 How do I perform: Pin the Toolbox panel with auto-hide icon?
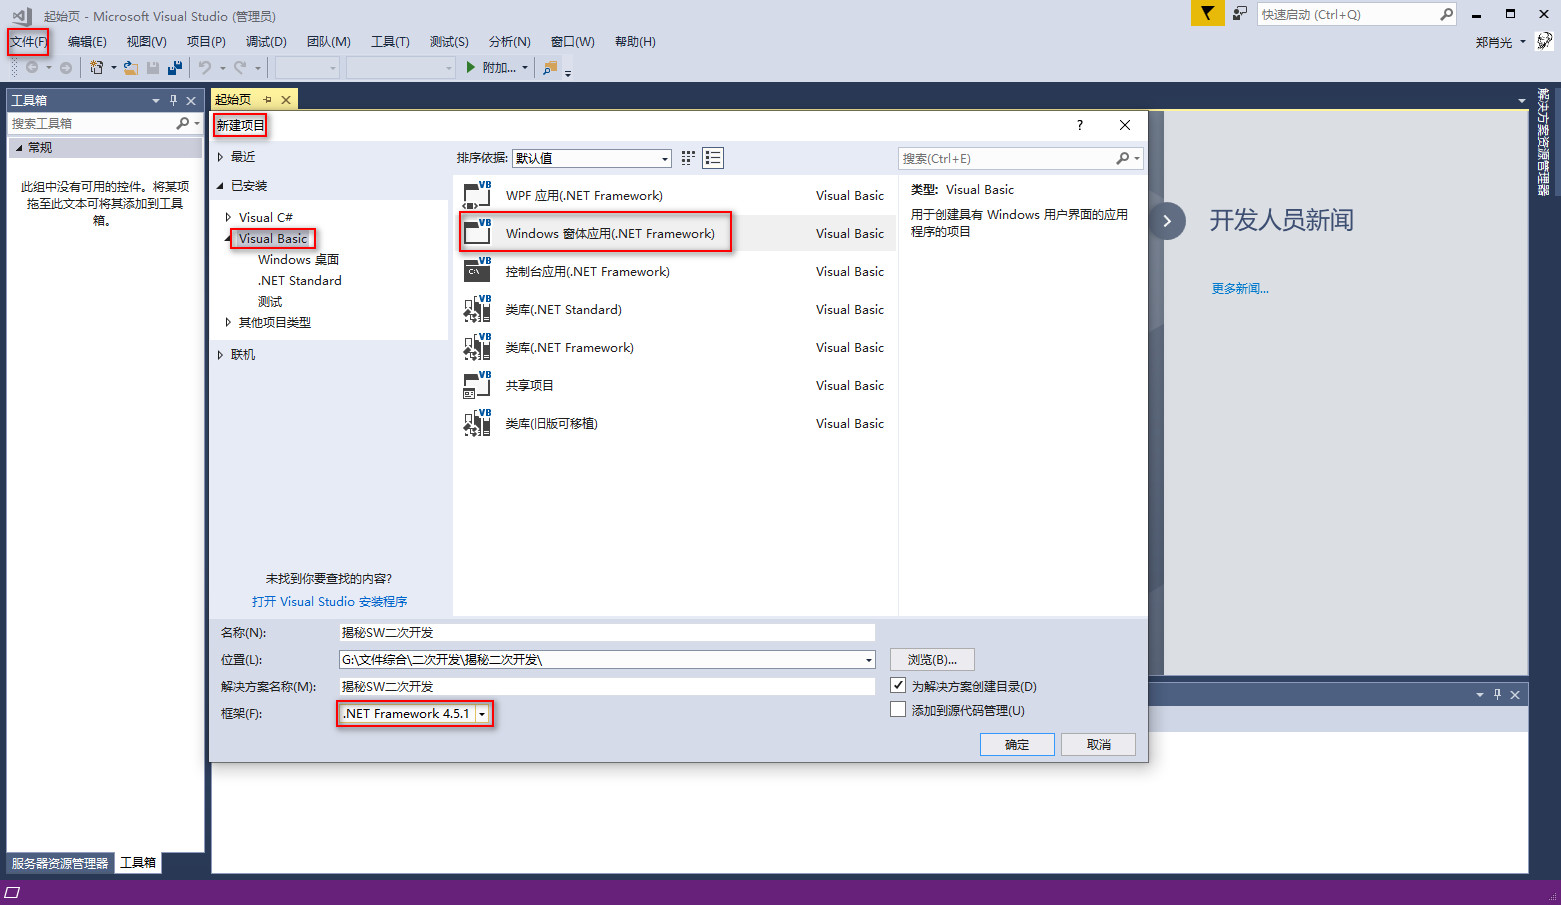click(173, 100)
